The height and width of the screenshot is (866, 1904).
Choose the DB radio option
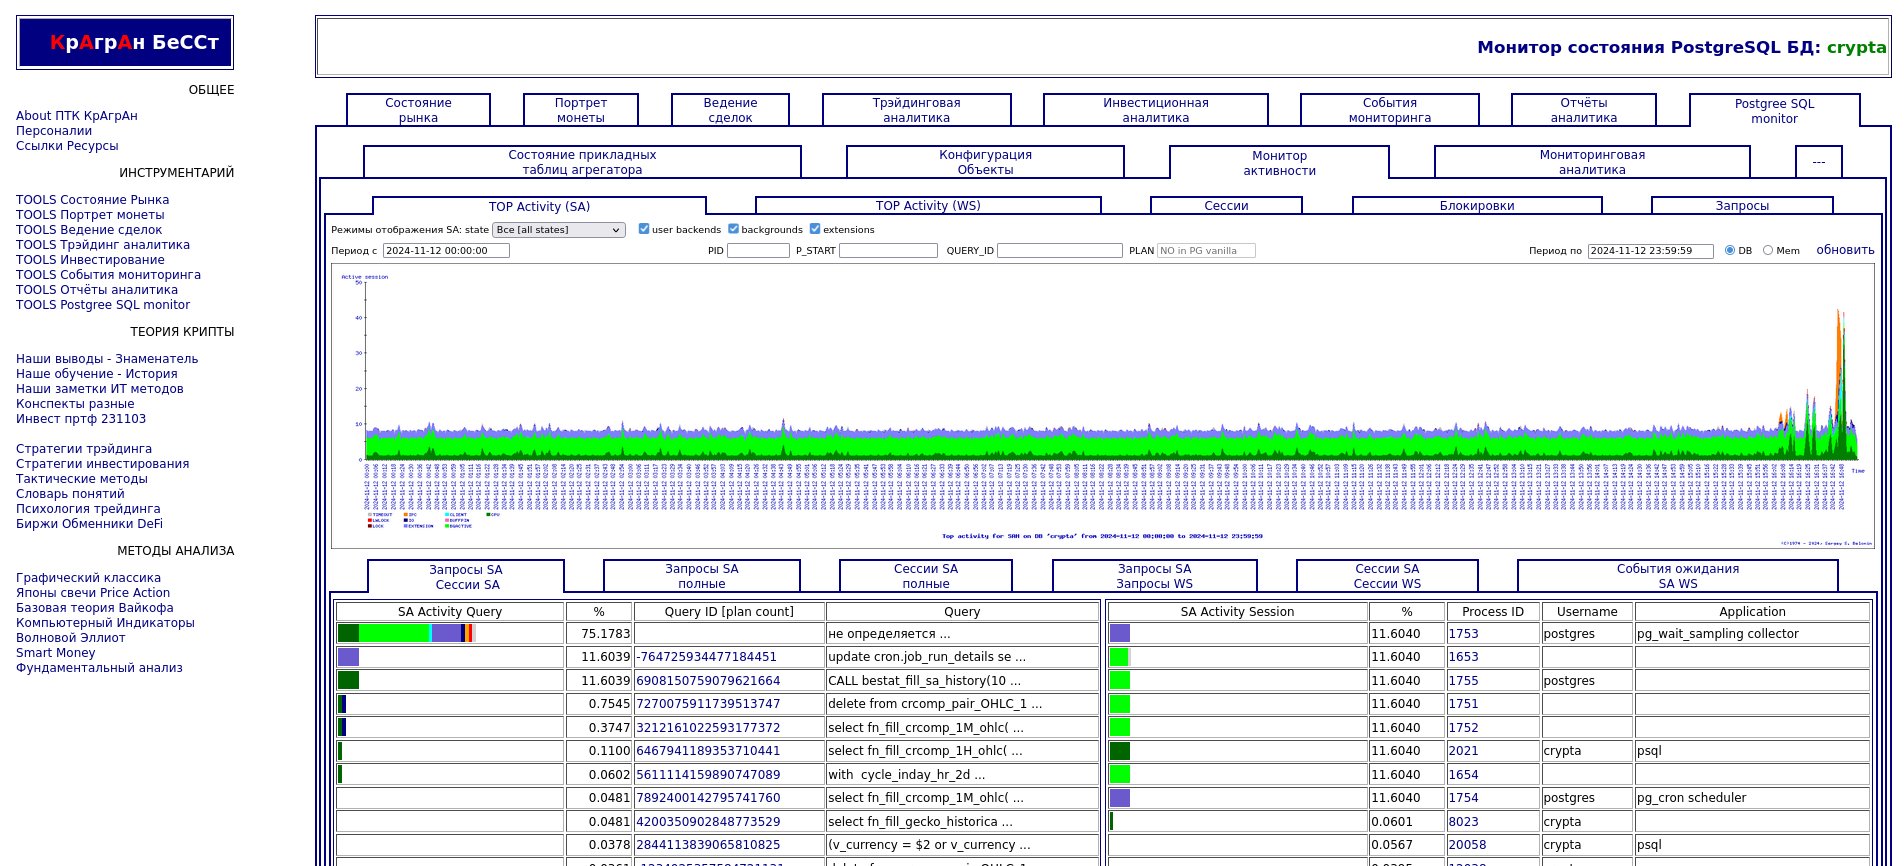point(1729,251)
